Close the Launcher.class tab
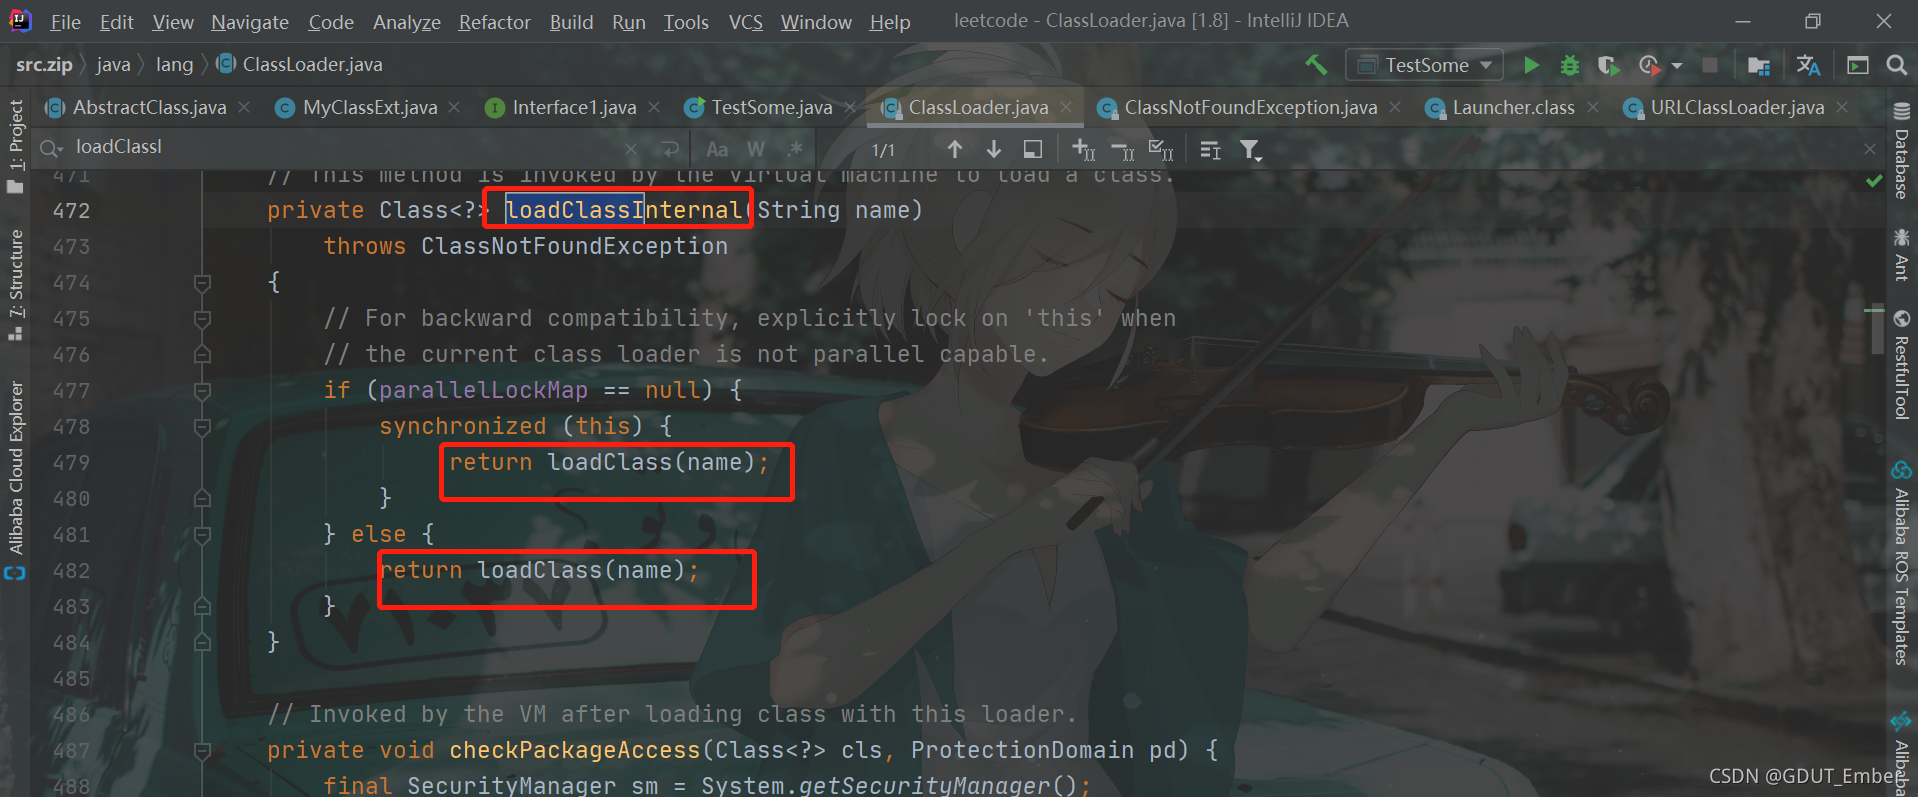Viewport: 1918px width, 797px height. pyautogui.click(x=1593, y=107)
